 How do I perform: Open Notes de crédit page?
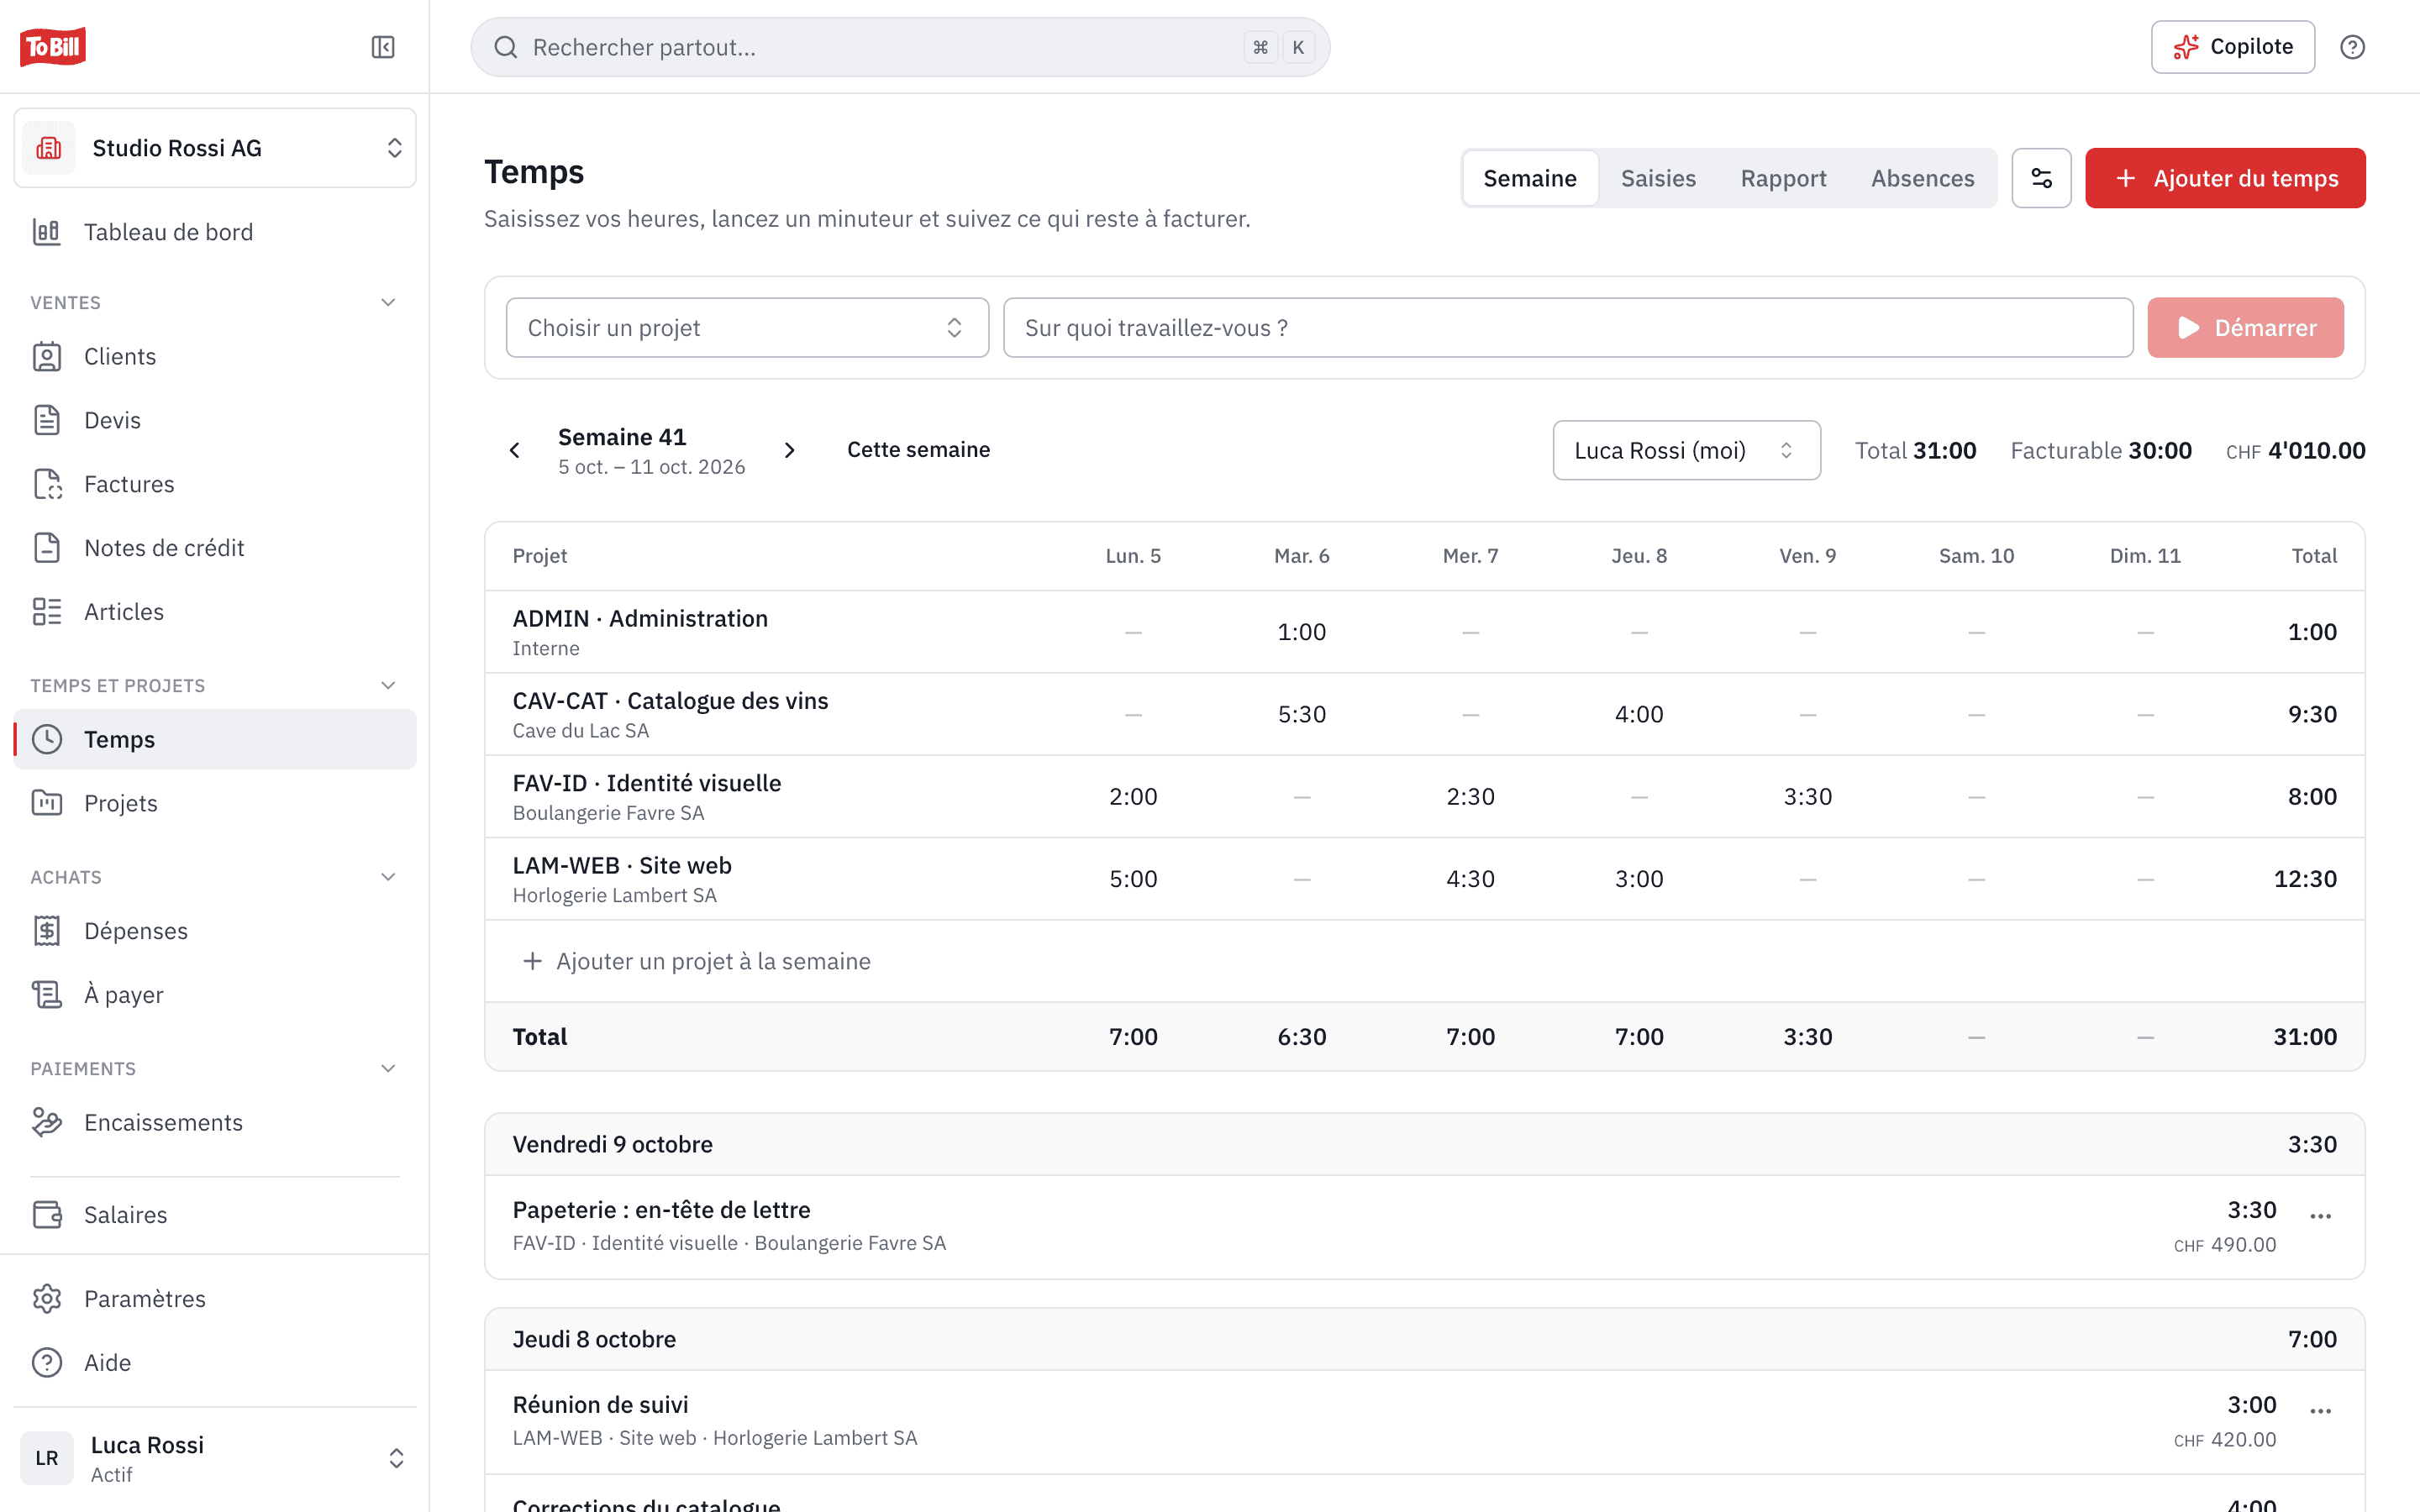[x=215, y=548]
